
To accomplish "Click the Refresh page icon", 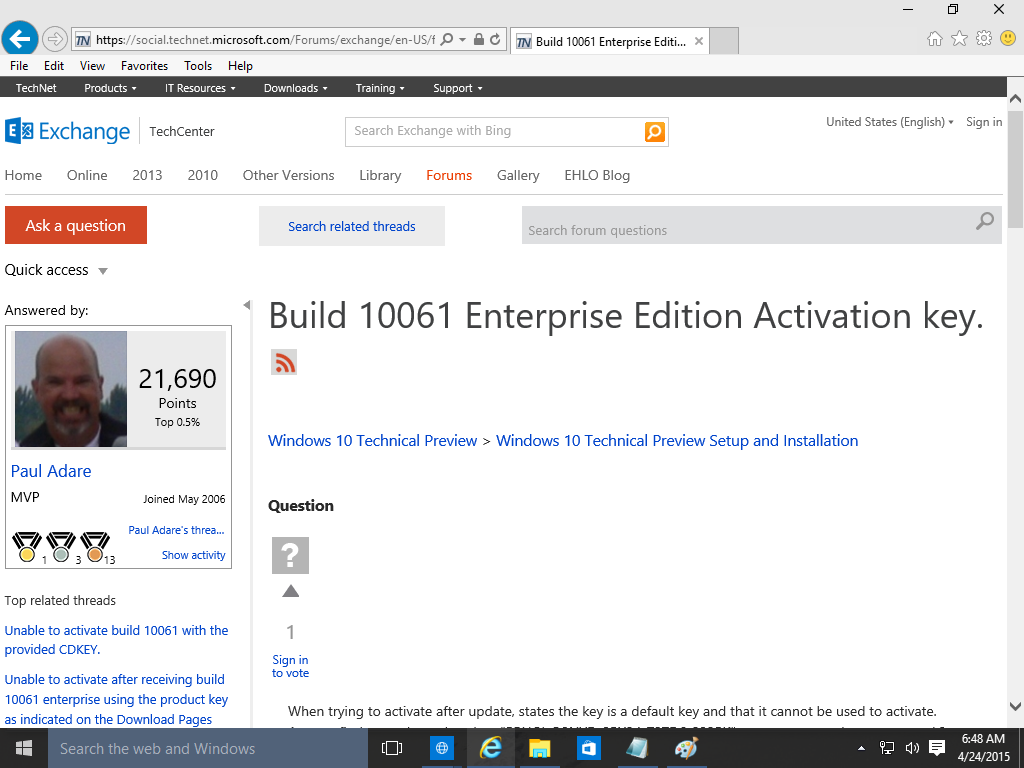I will point(495,39).
